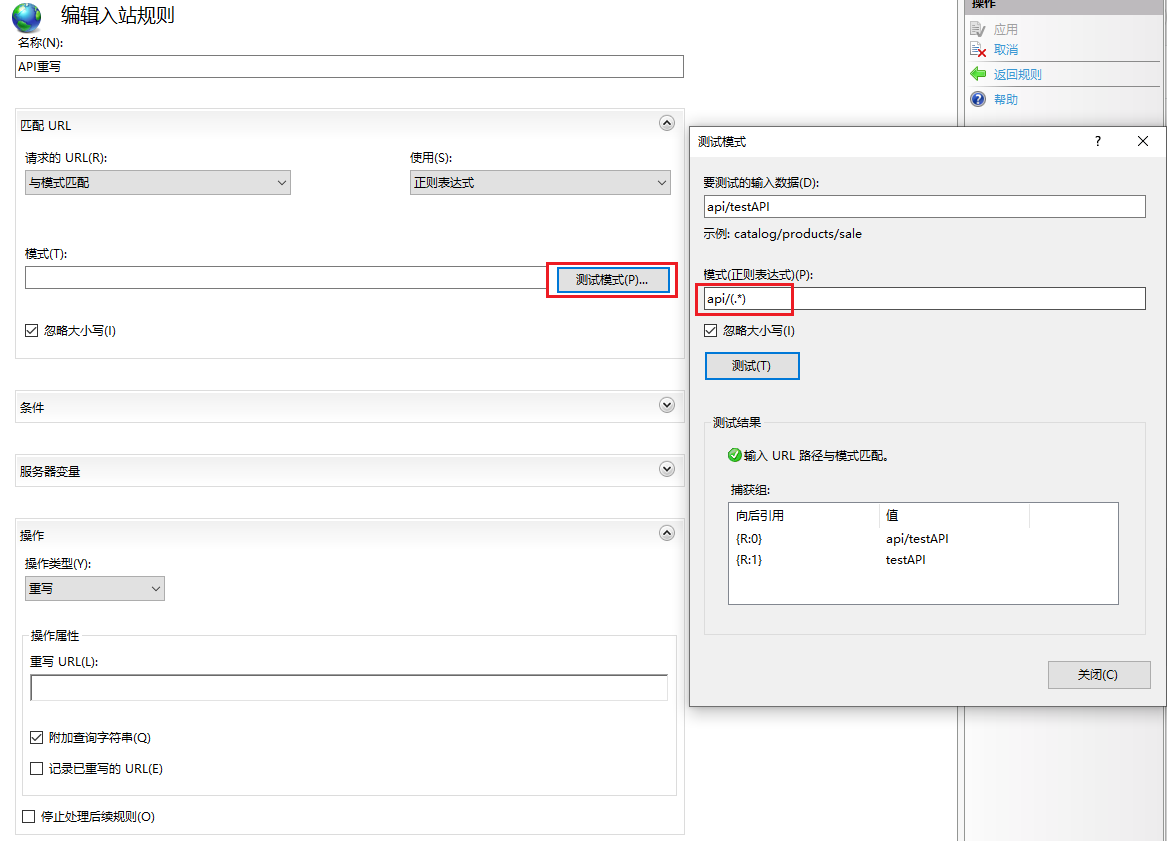Click the 输入 URL 路径与模式匹配 result text

pyautogui.click(x=816, y=455)
